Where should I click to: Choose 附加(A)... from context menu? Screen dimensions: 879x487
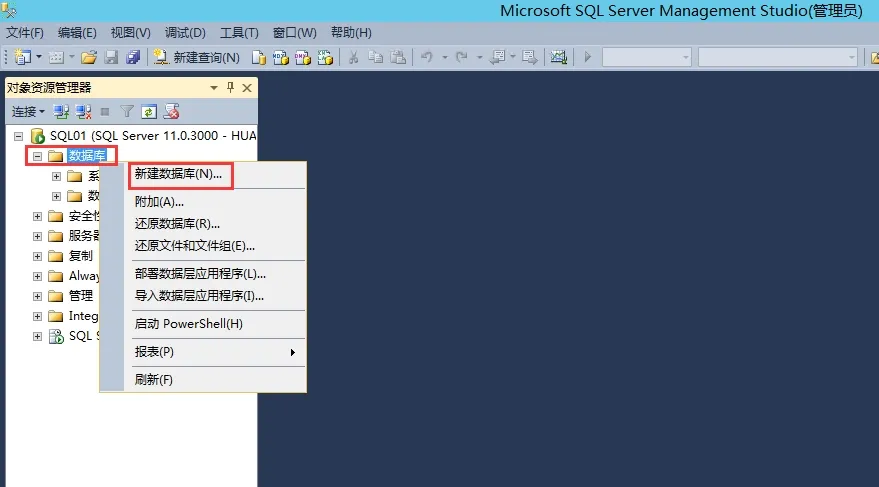159,202
